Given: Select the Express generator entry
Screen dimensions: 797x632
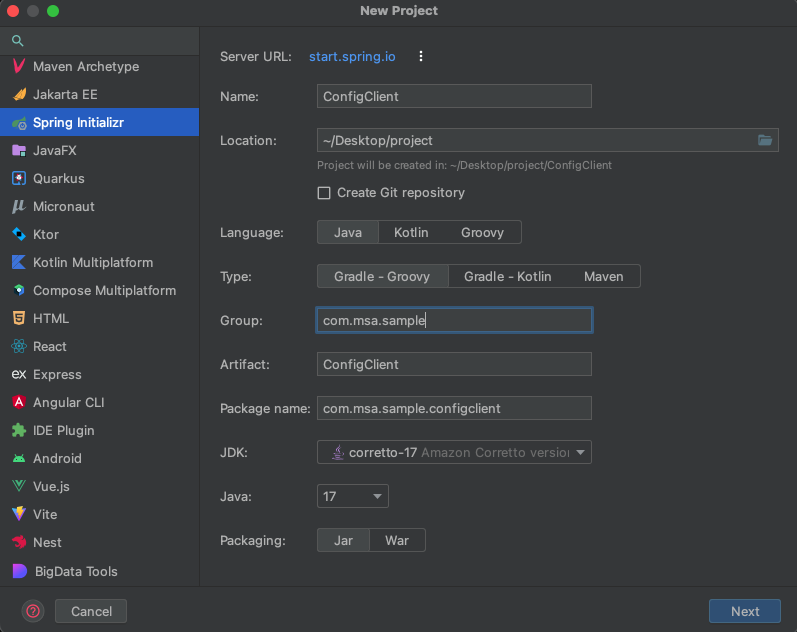Looking at the screenshot, I should tap(100, 374).
